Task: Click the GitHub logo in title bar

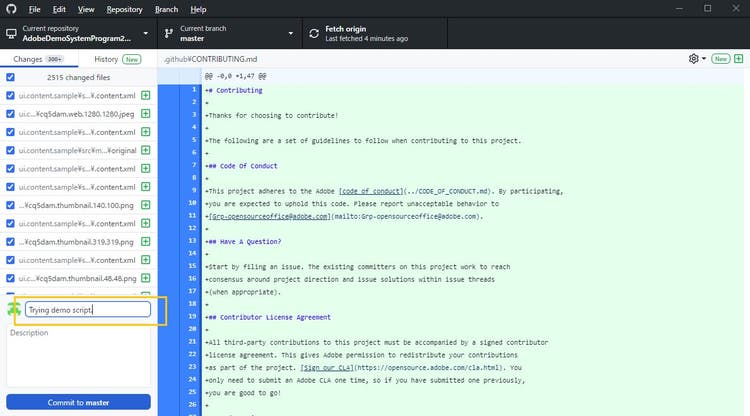Action: click(11, 9)
